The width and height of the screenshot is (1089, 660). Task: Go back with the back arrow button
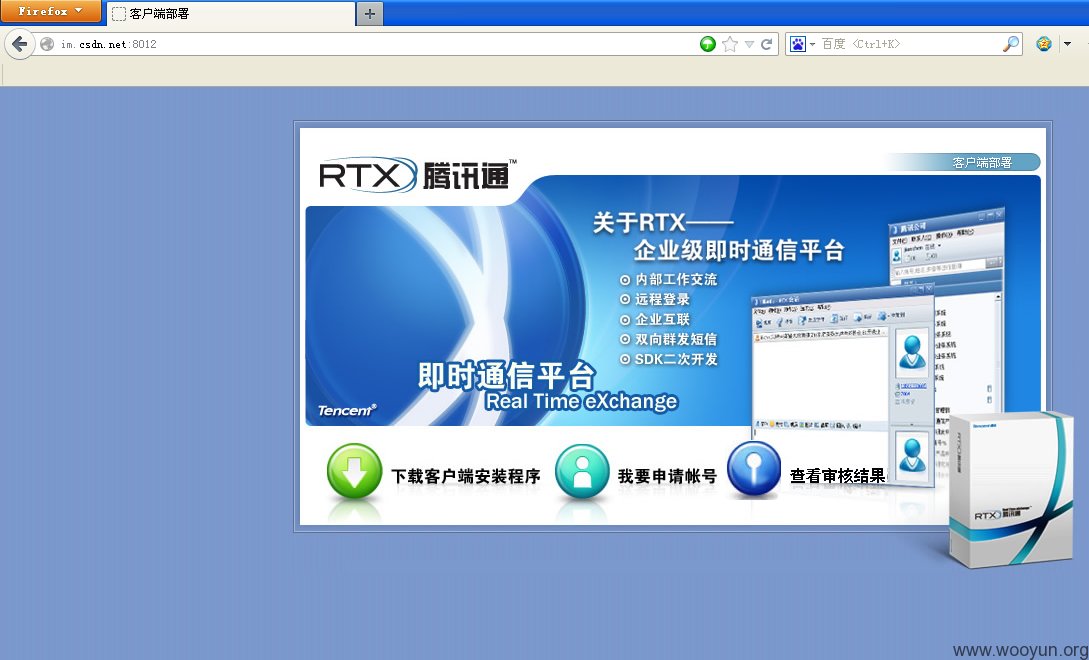coord(19,44)
